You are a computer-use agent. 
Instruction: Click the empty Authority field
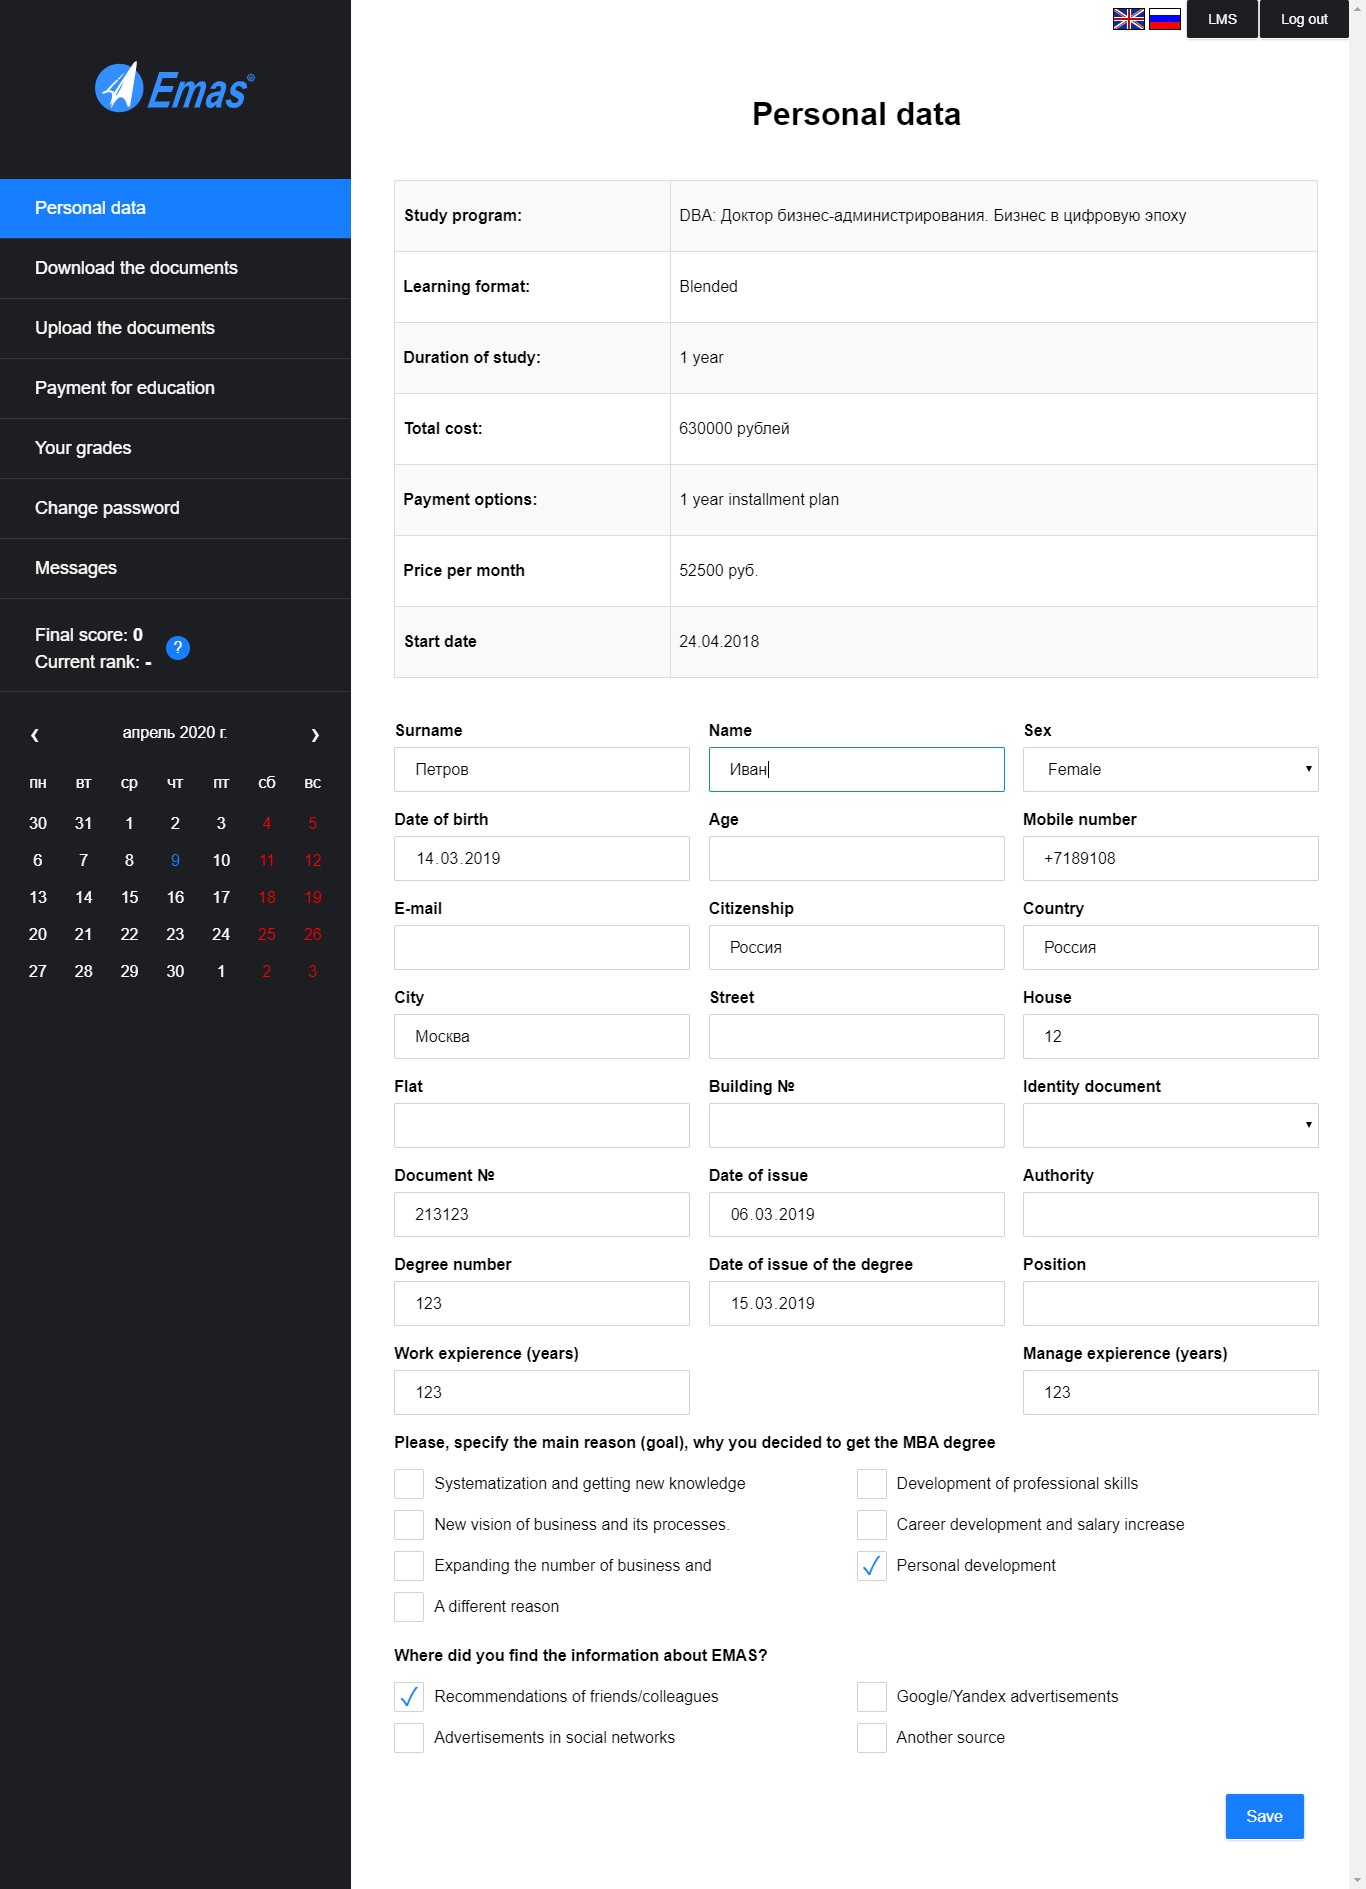click(x=1170, y=1214)
